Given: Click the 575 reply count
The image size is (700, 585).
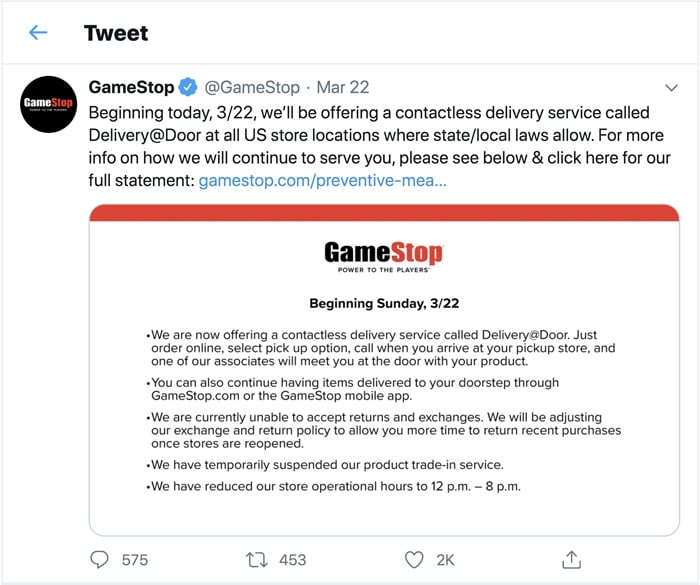Looking at the screenshot, I should click(137, 560).
